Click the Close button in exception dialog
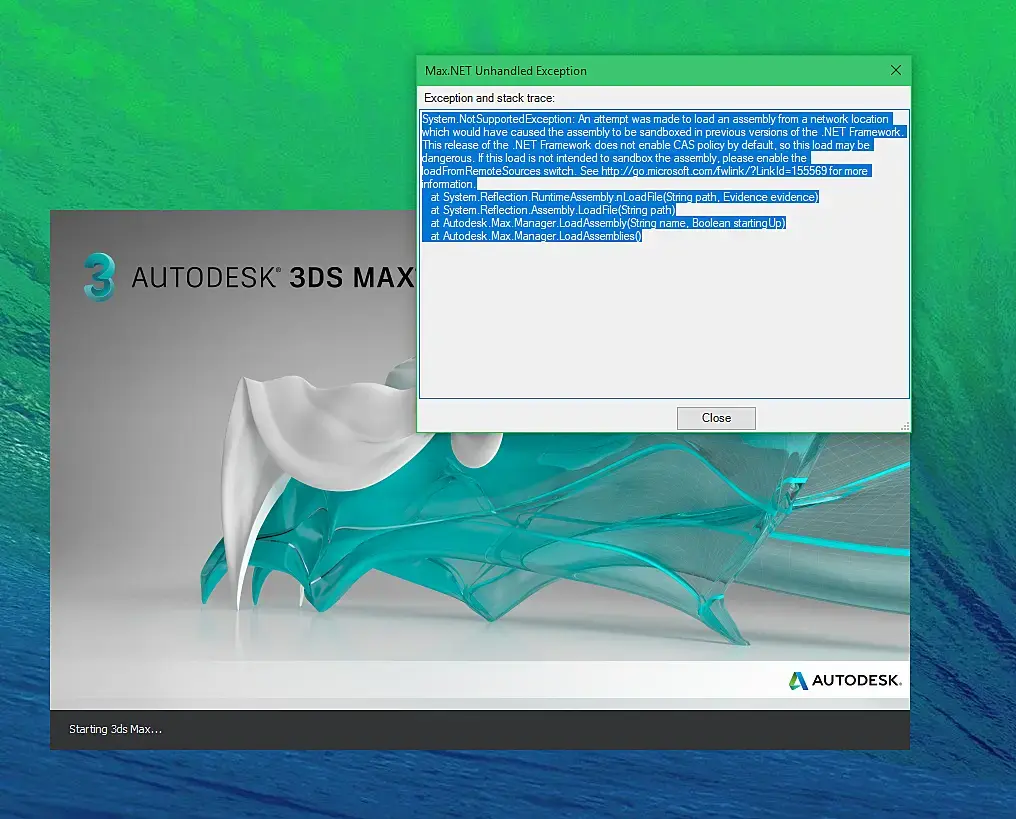This screenshot has height=819, width=1016. coord(716,418)
